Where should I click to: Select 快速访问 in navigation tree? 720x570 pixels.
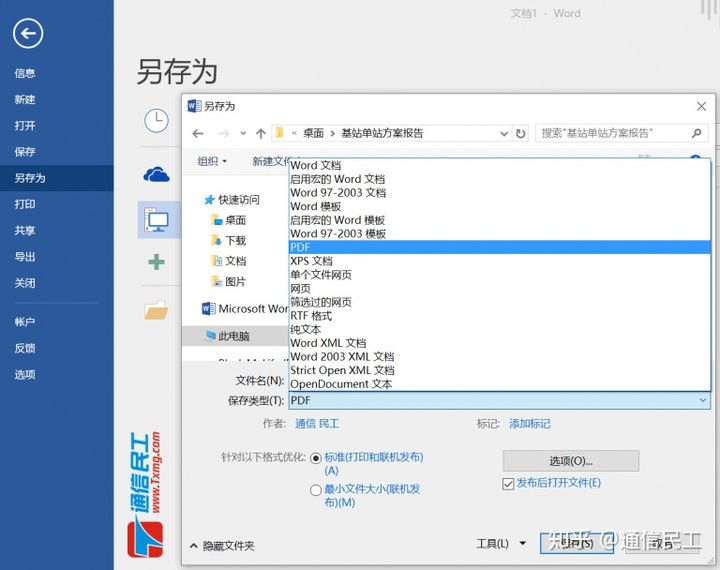click(x=232, y=199)
